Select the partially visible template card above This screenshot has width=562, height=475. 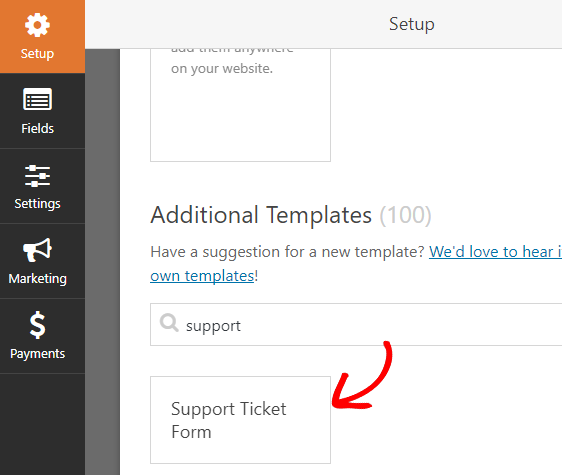(x=240, y=105)
